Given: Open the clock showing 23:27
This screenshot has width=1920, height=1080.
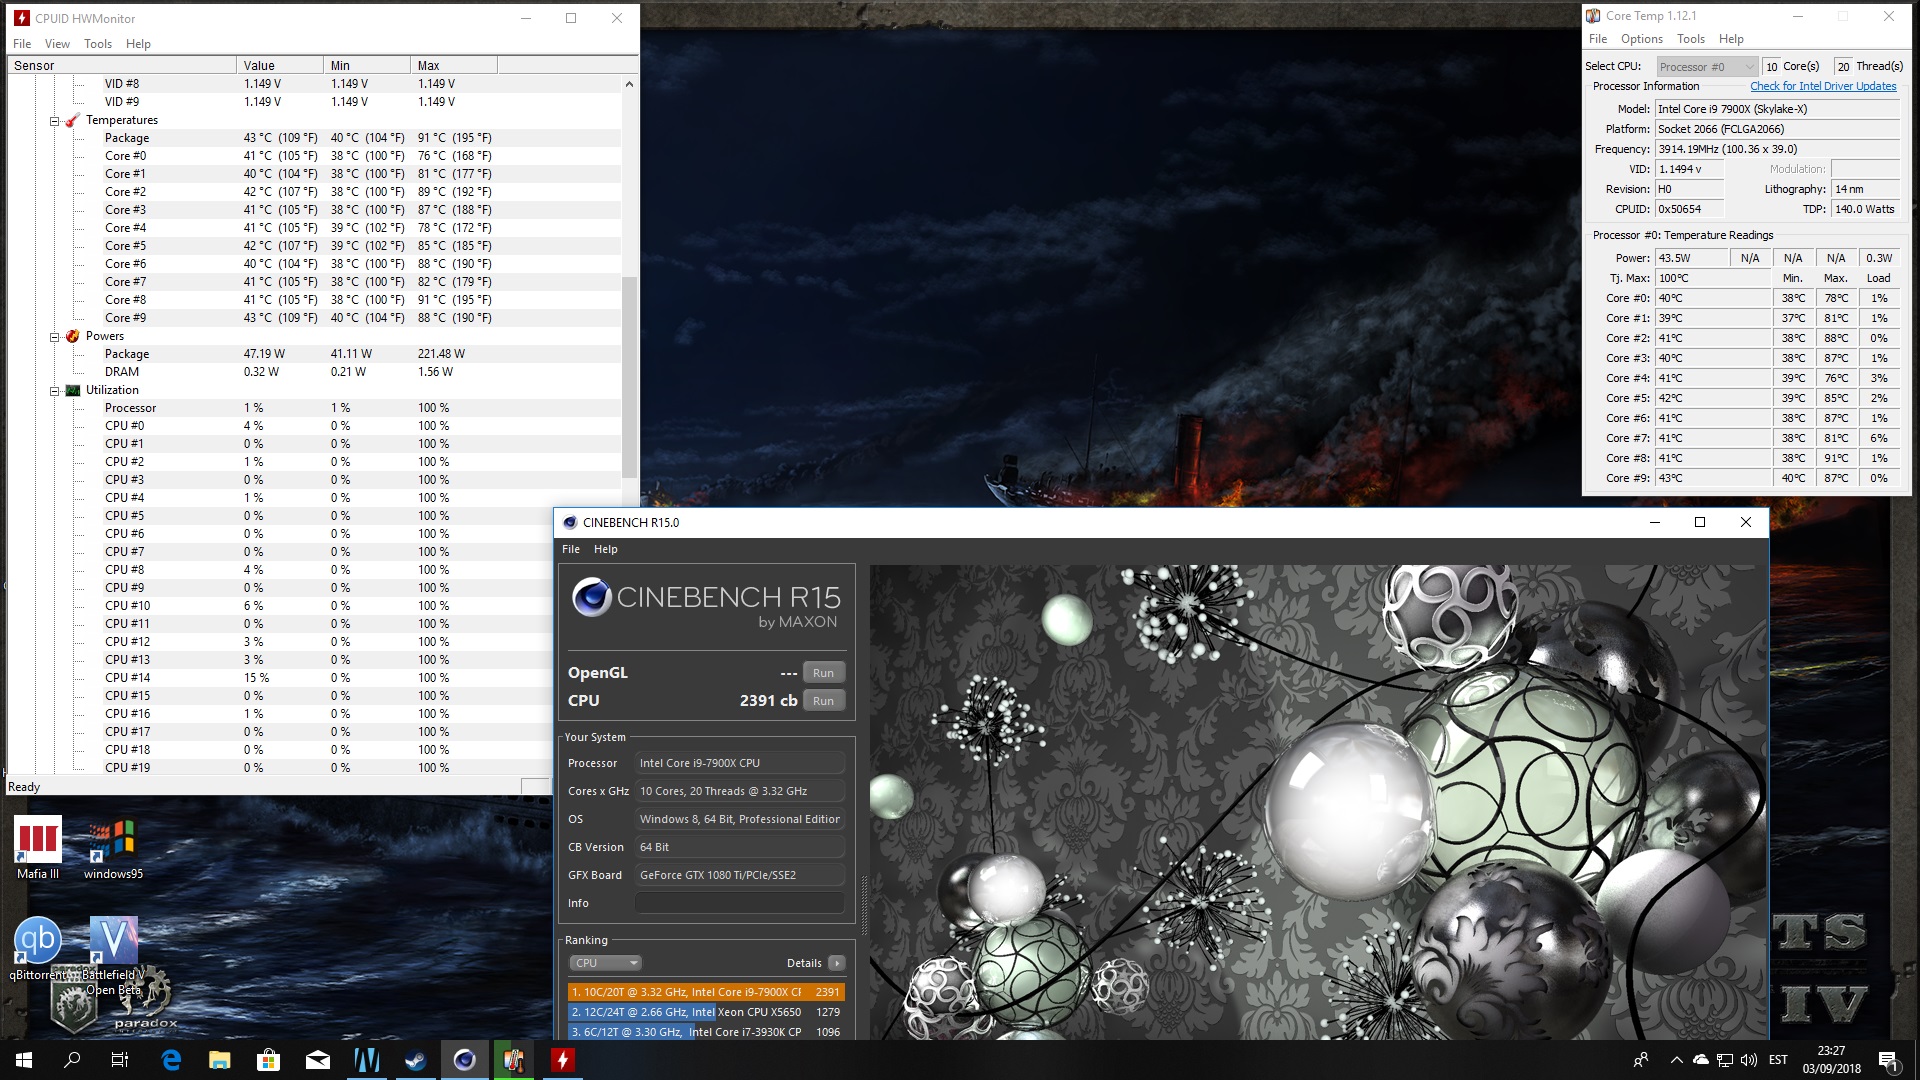Looking at the screenshot, I should click(x=1832, y=1060).
